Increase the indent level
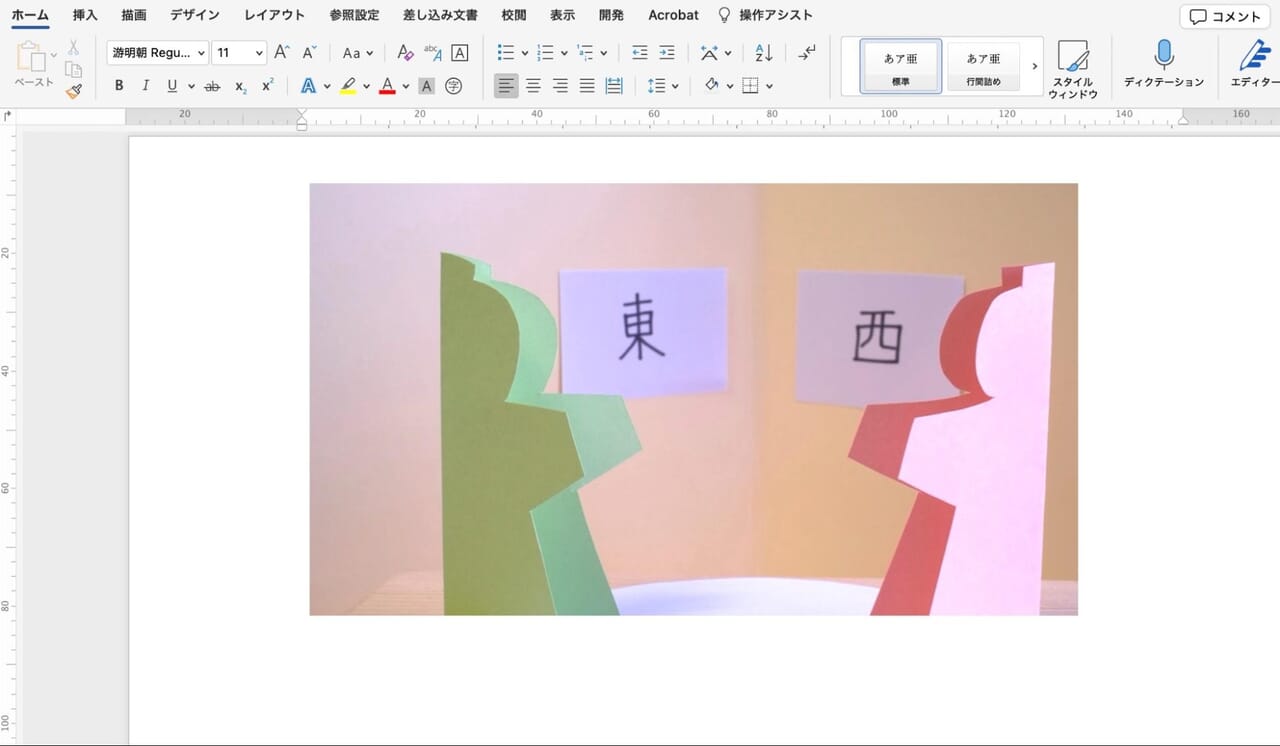Image resolution: width=1280 pixels, height=746 pixels. tap(667, 52)
